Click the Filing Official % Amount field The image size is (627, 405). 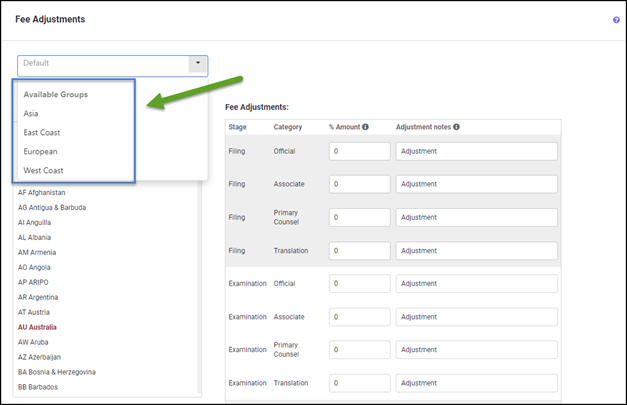359,151
